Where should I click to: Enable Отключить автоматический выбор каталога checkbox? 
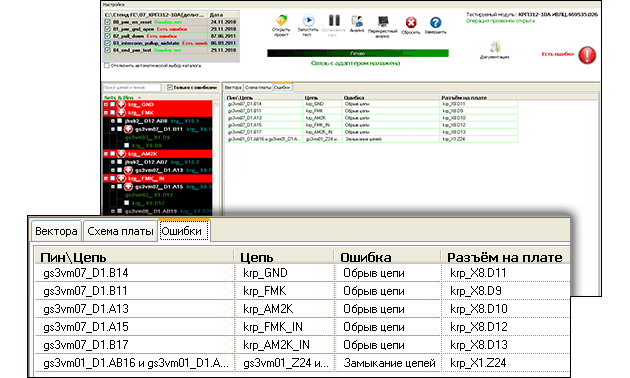(x=106, y=65)
